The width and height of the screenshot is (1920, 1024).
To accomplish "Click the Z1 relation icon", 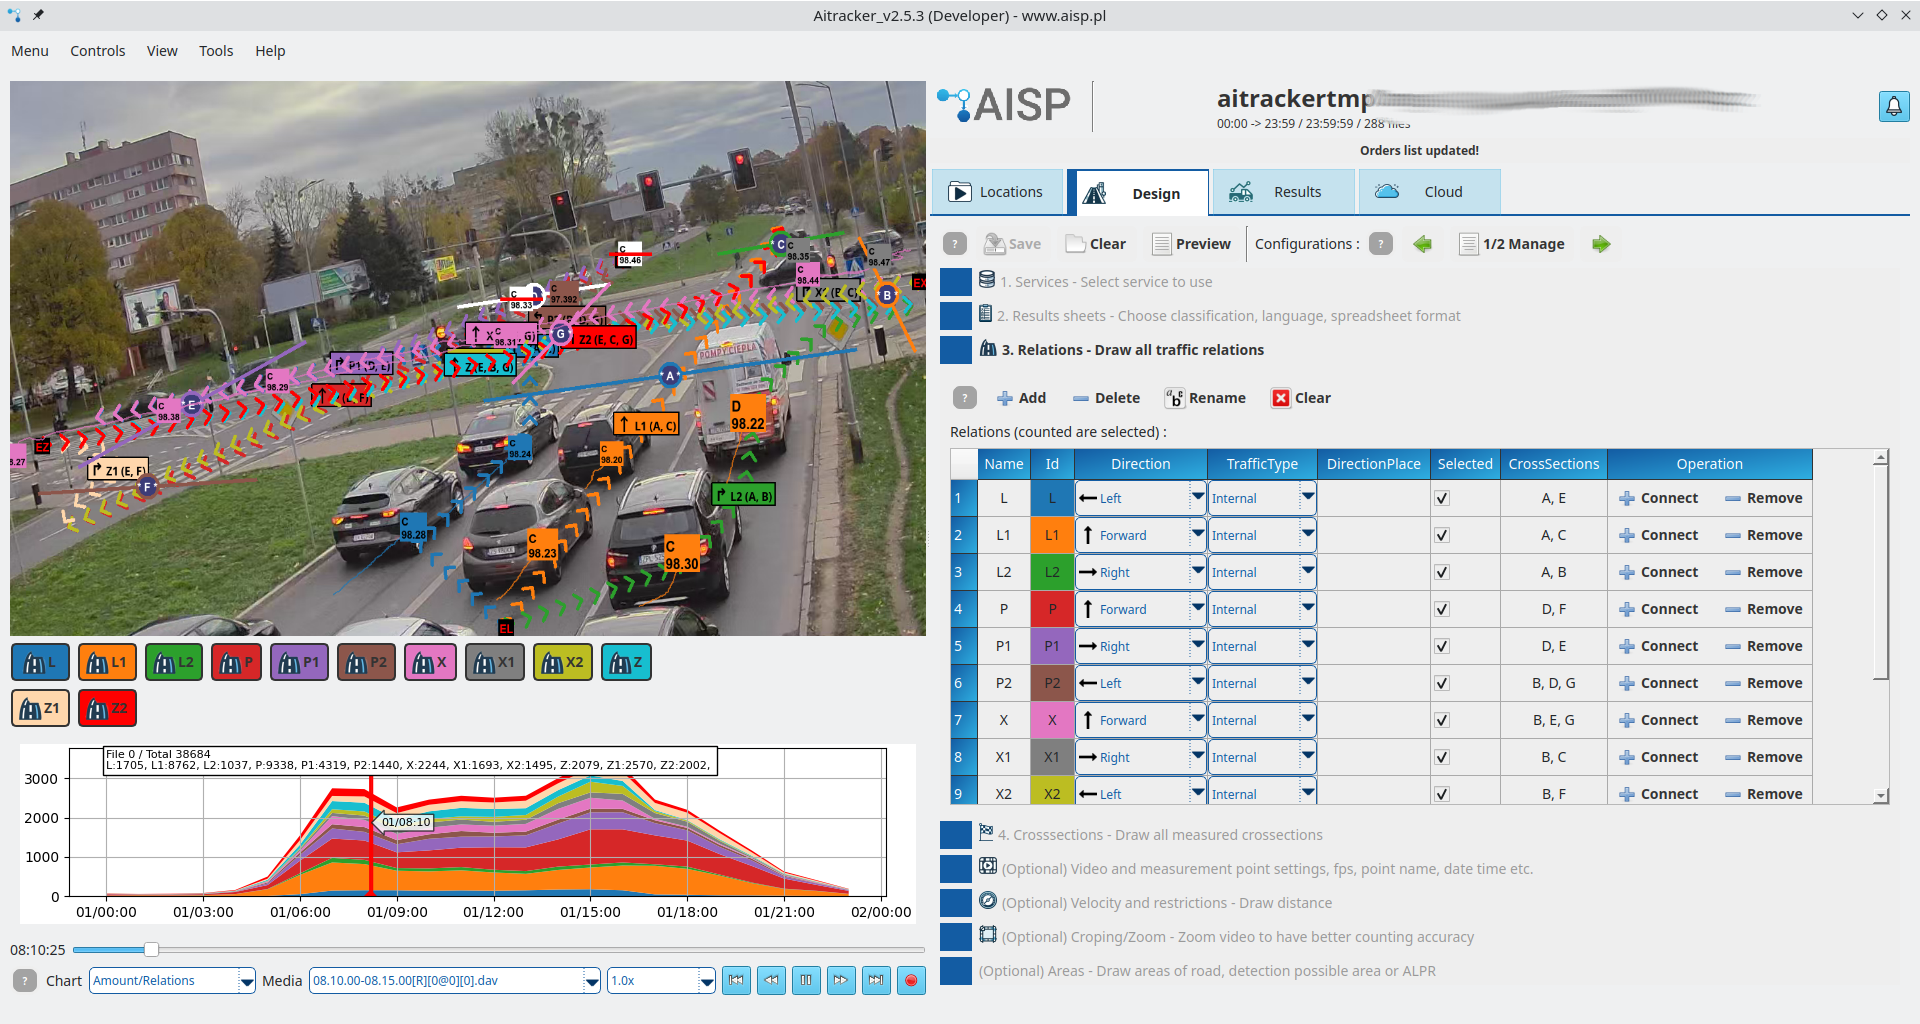I will [x=40, y=707].
